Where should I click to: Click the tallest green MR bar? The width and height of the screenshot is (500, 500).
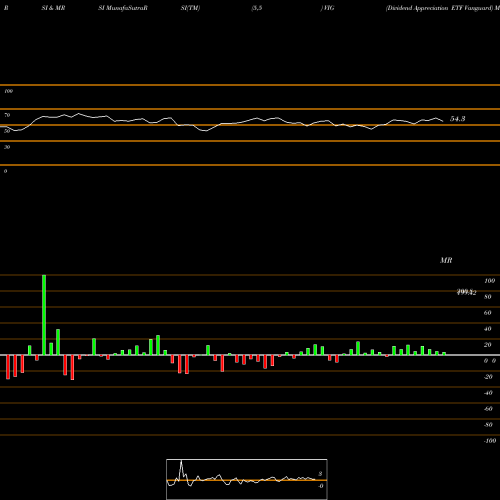(44, 315)
